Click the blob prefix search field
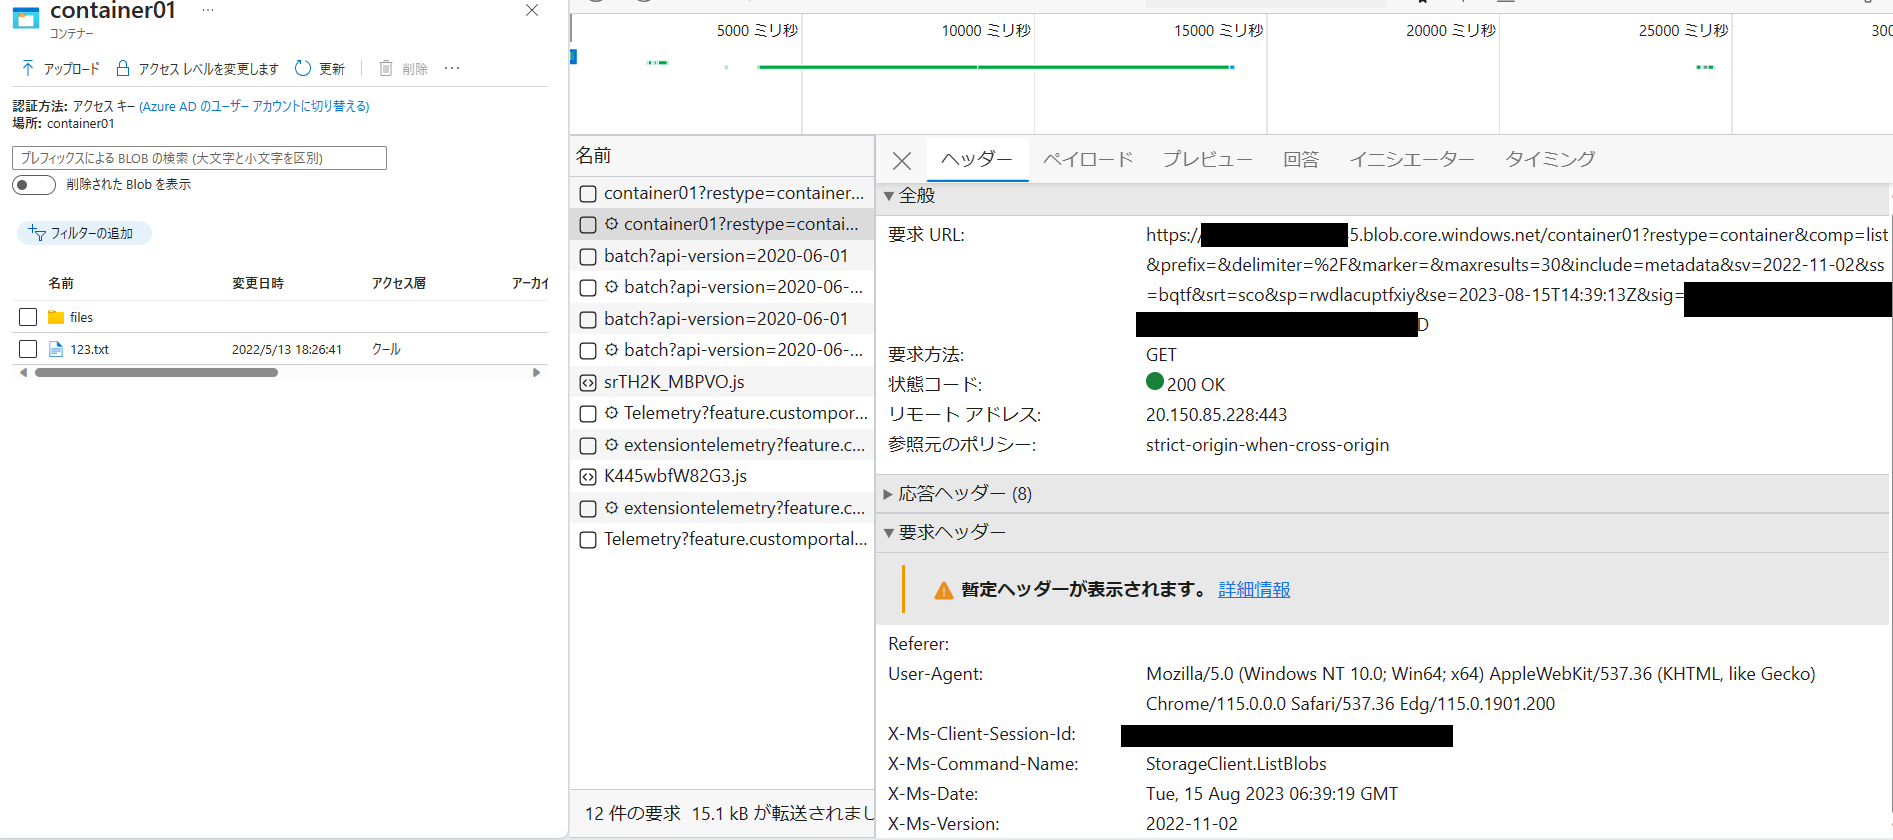This screenshot has height=840, width=1893. (199, 158)
